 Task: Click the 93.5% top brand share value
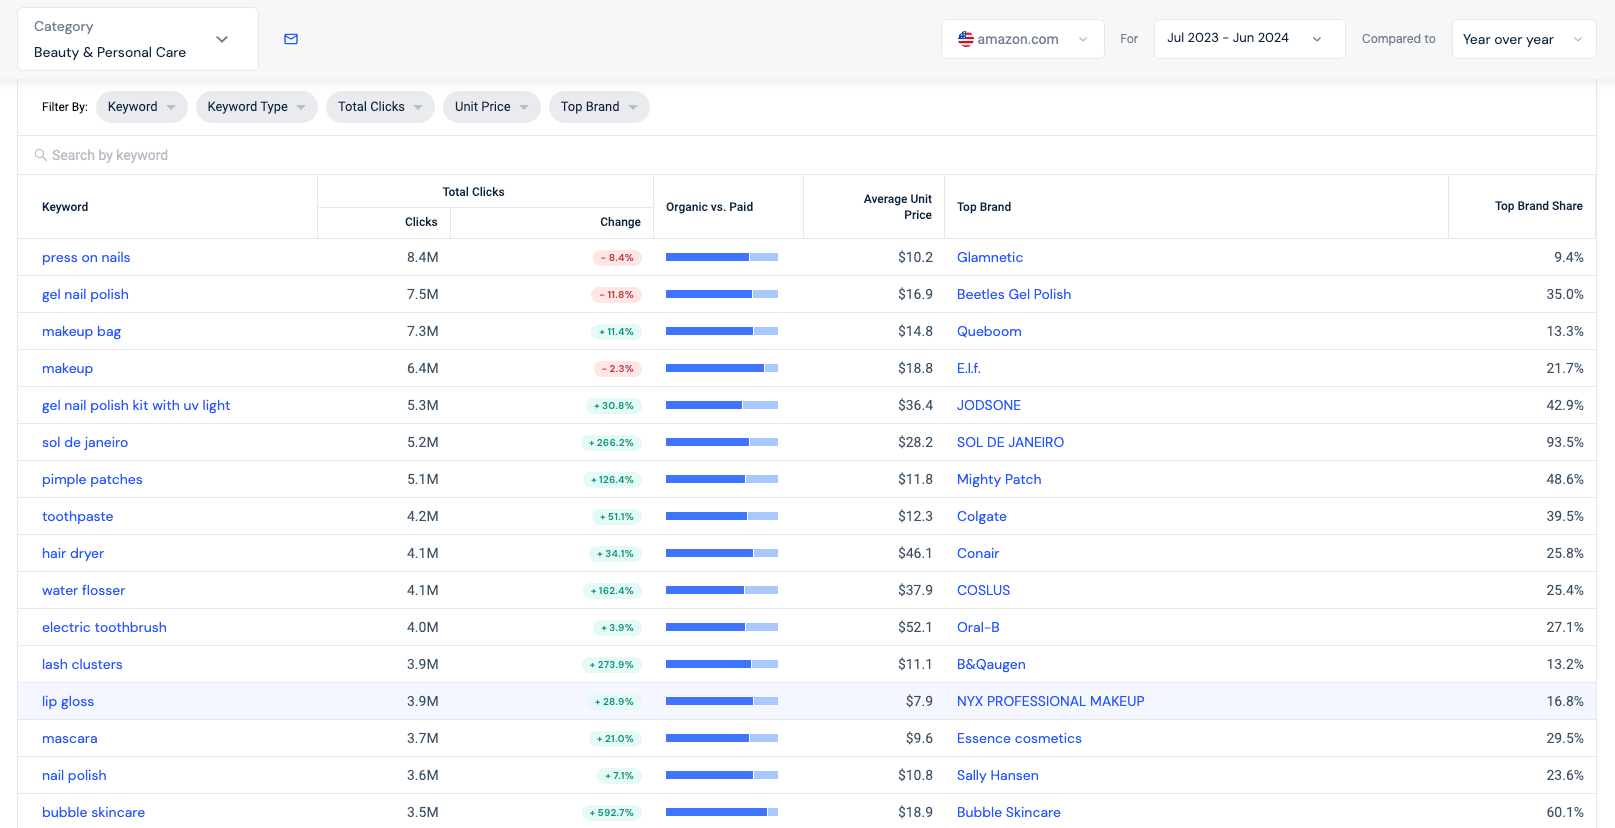click(1565, 442)
